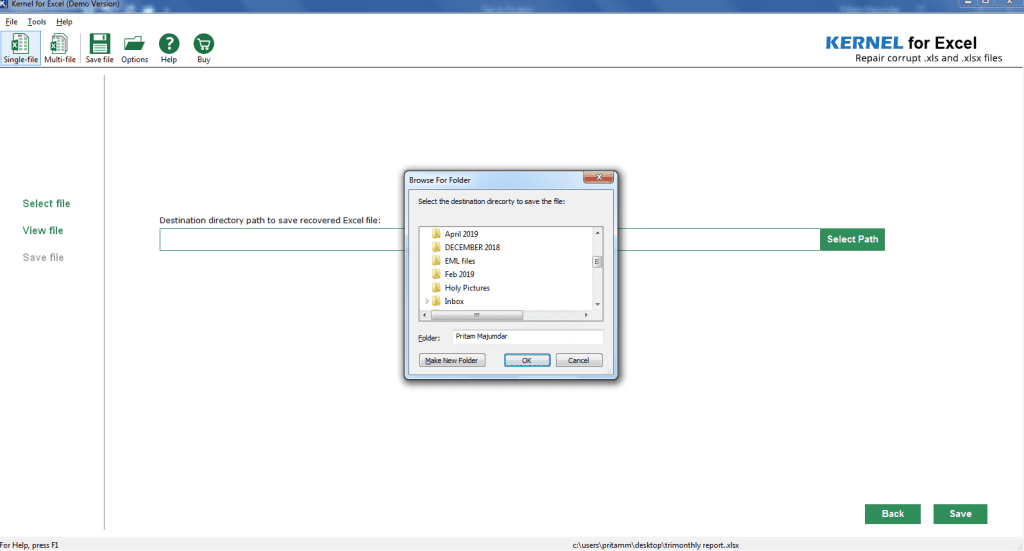Screen dimensions: 1024x551
Task: Choose the EML files folder
Action: (459, 261)
